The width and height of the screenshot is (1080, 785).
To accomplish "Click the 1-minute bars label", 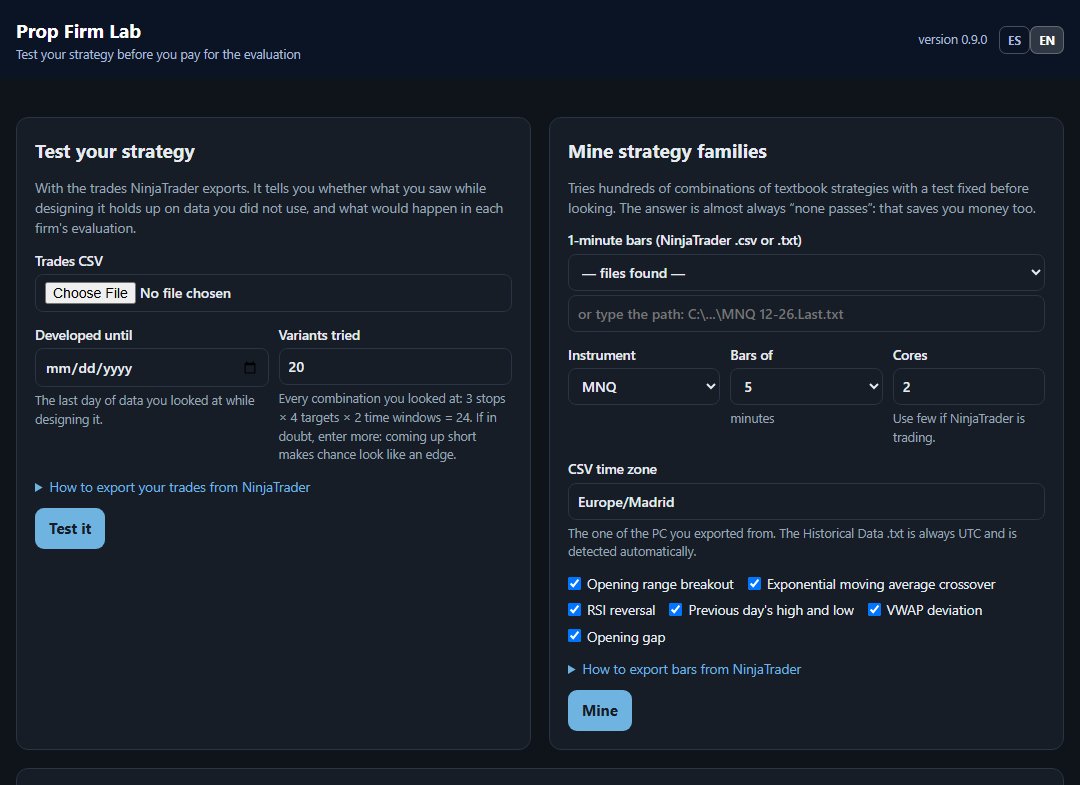I will click(685, 240).
